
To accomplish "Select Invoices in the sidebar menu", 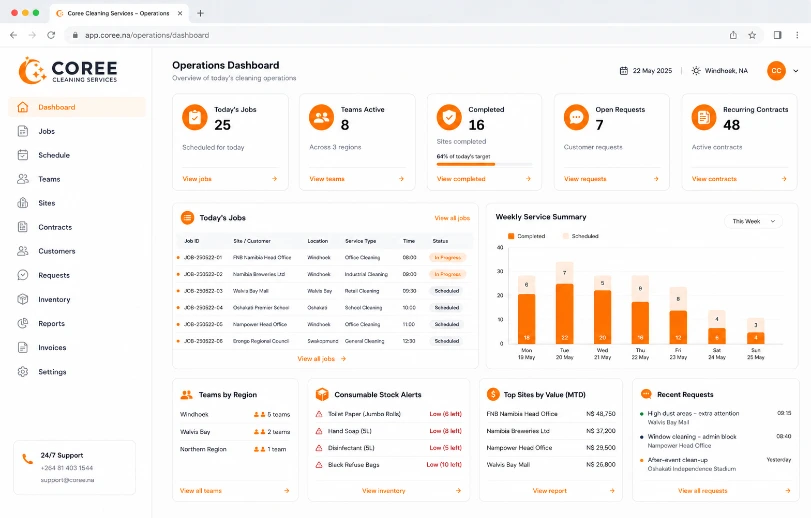I will (77, 347).
